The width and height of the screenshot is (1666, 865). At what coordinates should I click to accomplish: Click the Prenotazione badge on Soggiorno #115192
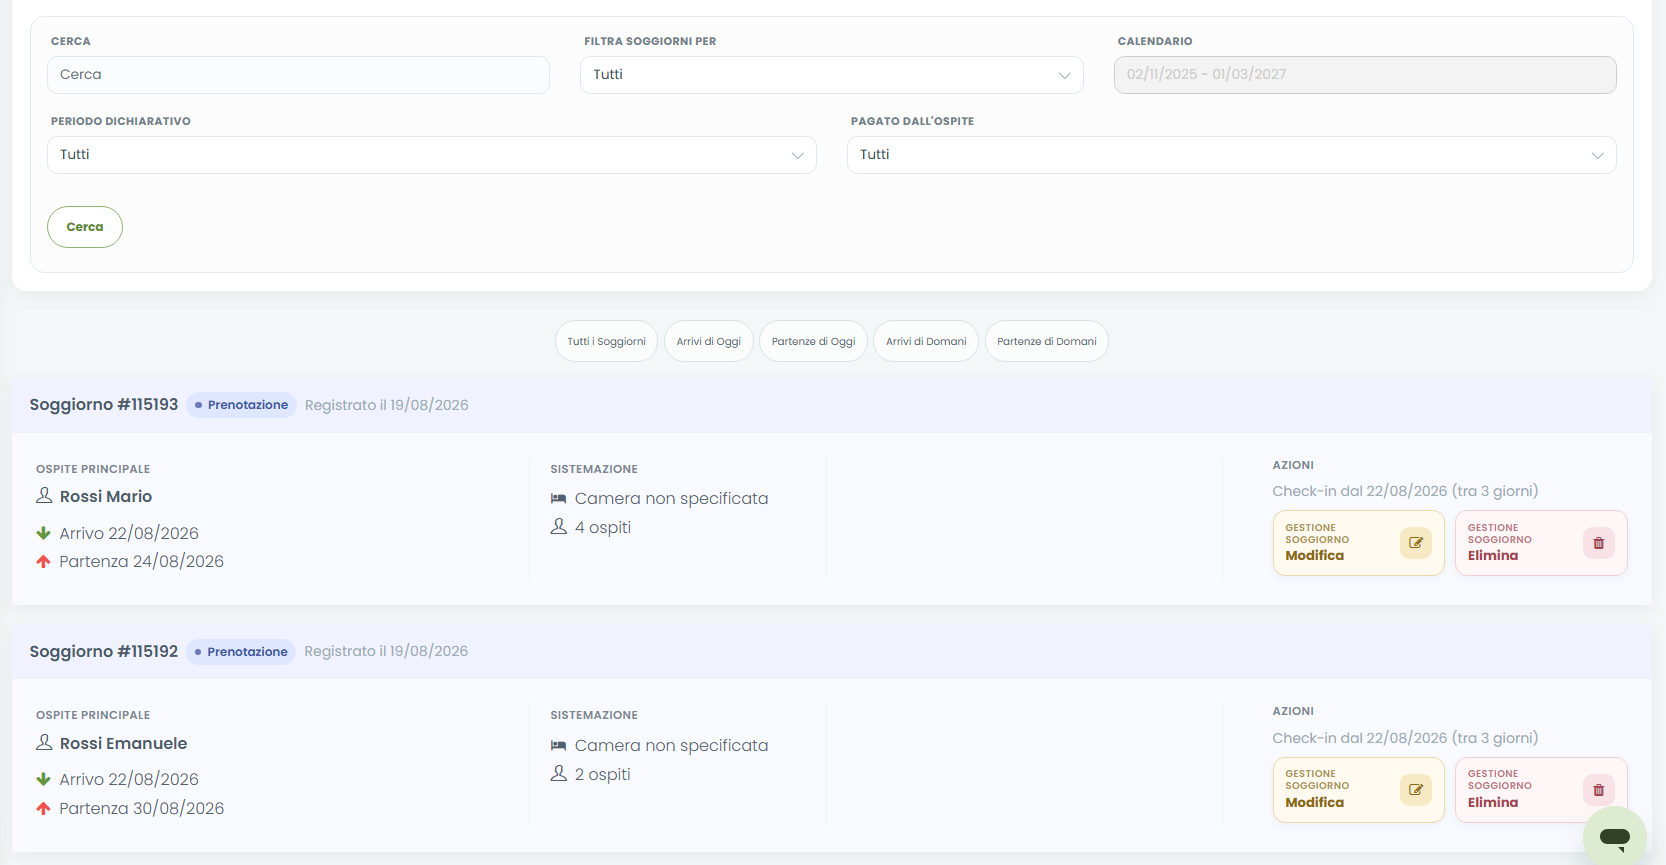click(x=241, y=652)
